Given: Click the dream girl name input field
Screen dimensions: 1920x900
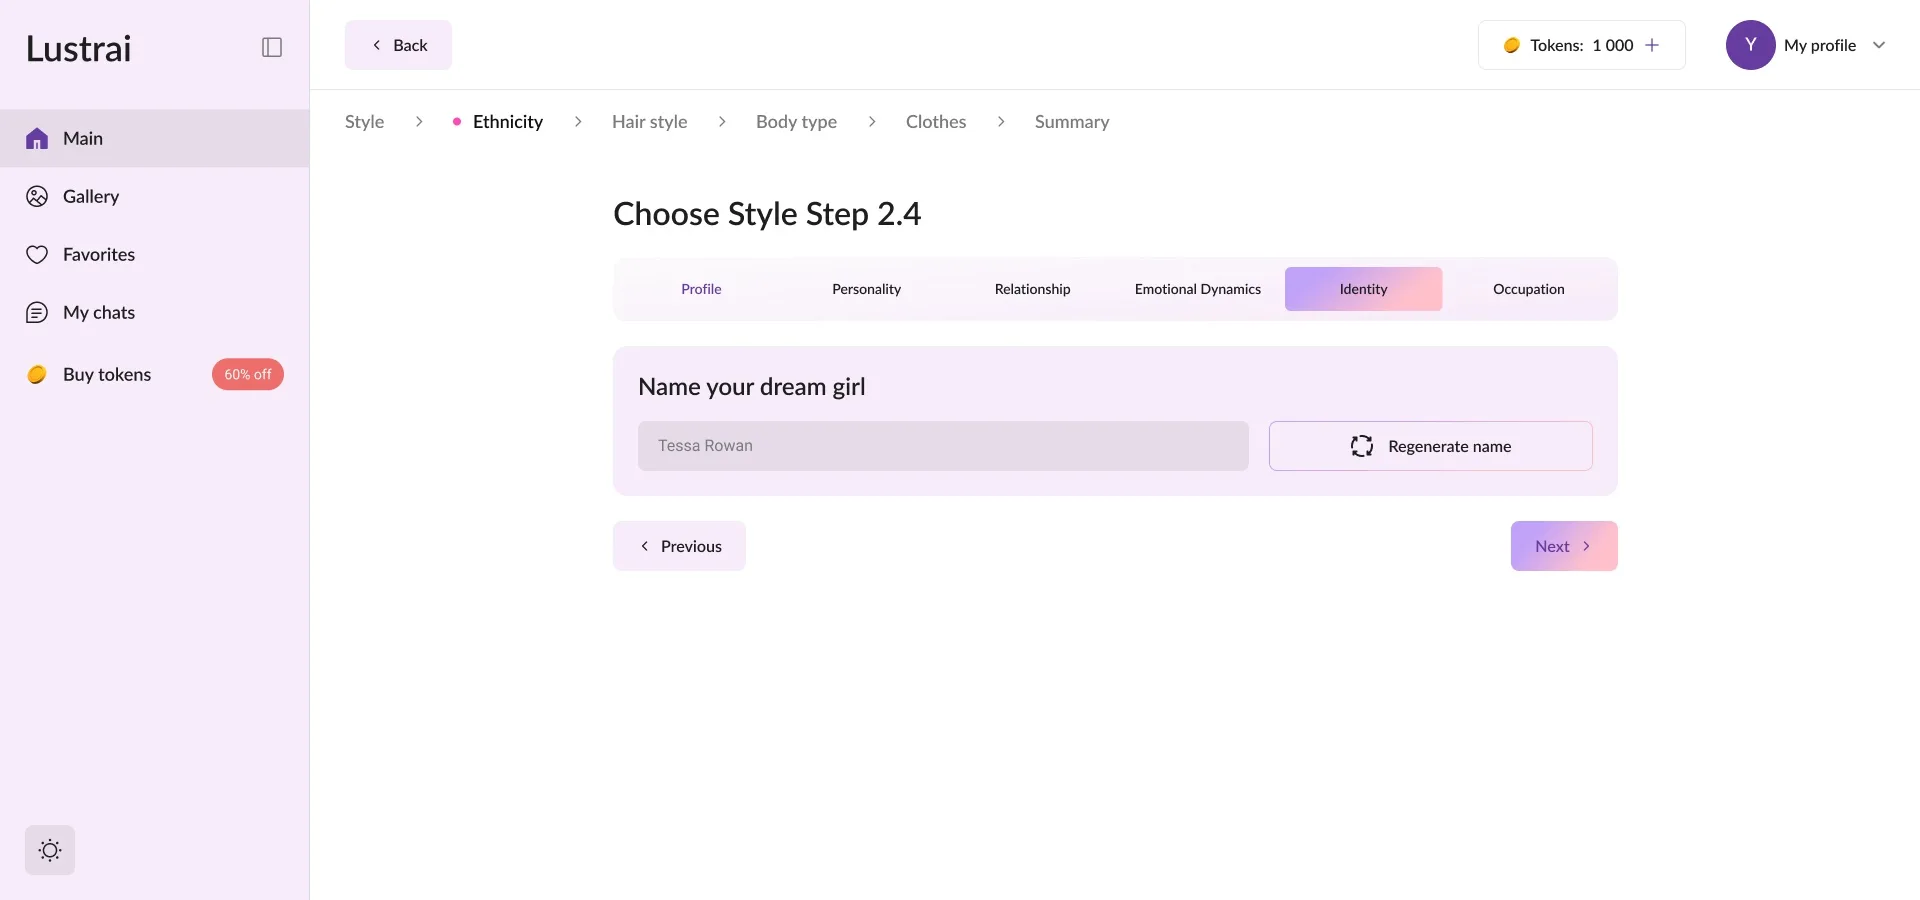Looking at the screenshot, I should tap(942, 446).
